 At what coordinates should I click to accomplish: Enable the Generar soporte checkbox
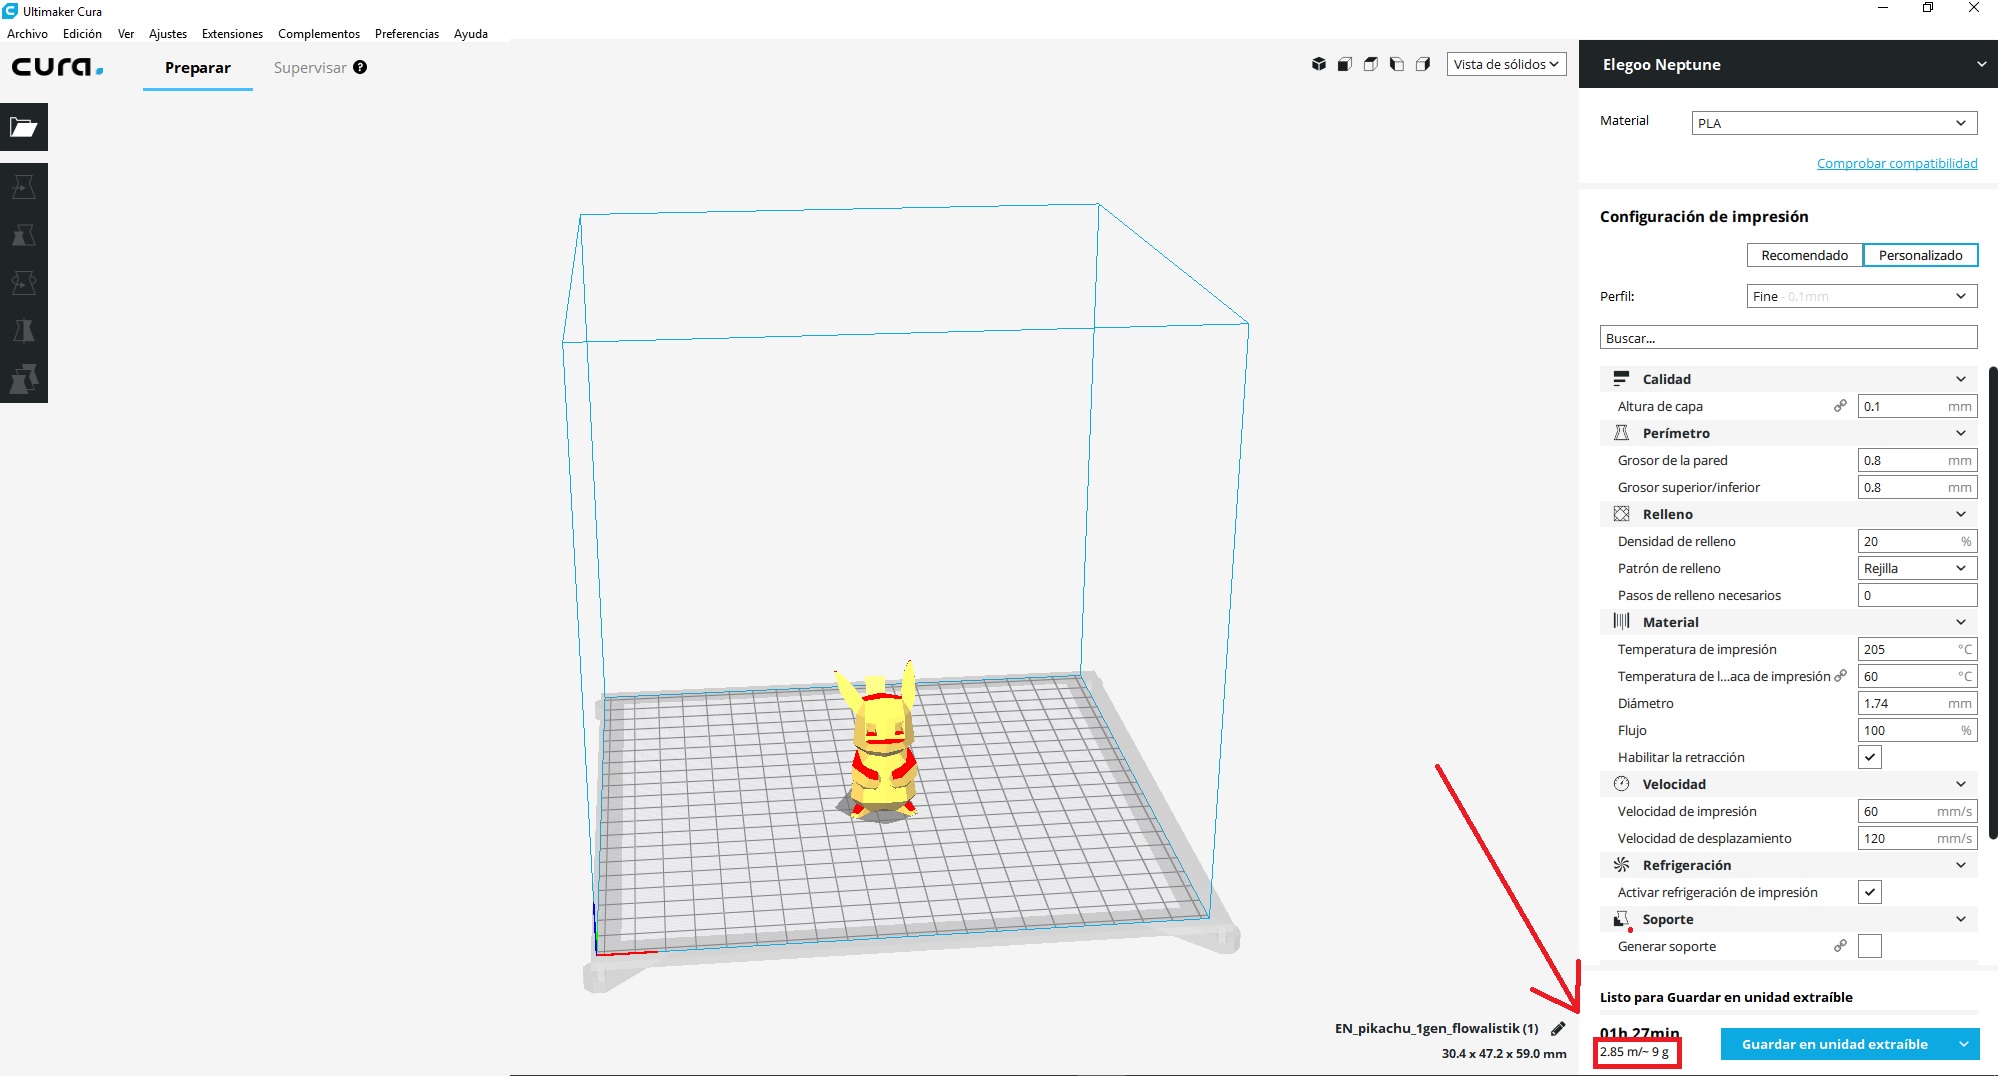point(1870,945)
